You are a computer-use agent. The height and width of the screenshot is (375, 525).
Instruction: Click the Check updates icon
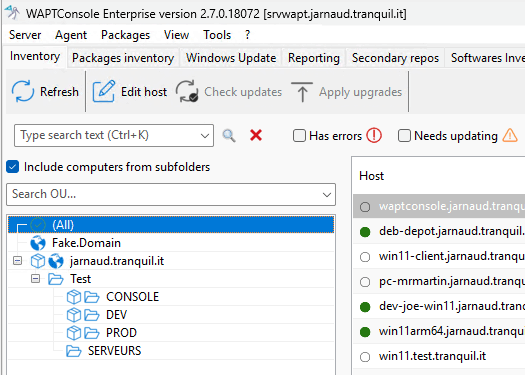coord(187,91)
